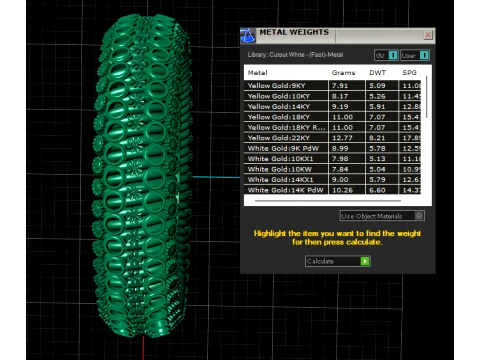Click the 5.04 DWT cell

[382, 169]
